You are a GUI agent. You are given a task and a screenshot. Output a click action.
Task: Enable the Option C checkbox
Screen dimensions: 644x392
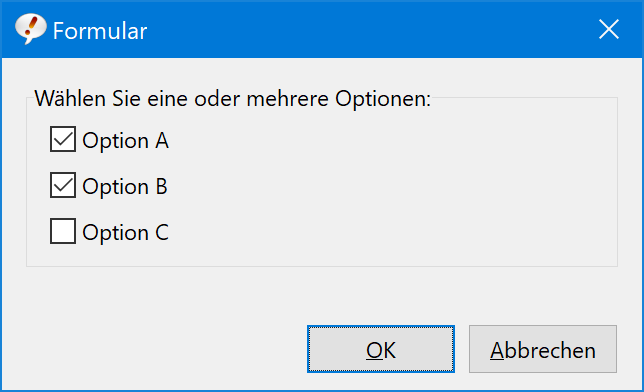coord(63,231)
